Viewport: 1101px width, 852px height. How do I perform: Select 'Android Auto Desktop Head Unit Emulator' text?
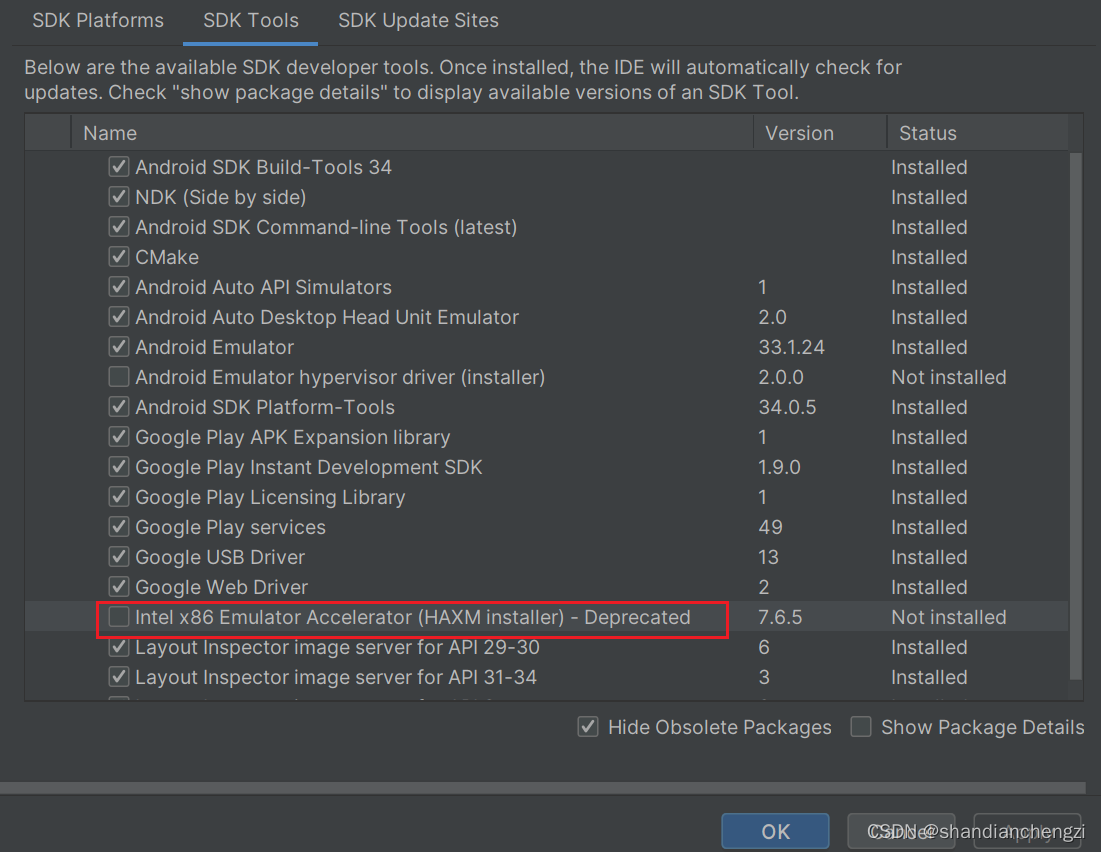click(327, 317)
